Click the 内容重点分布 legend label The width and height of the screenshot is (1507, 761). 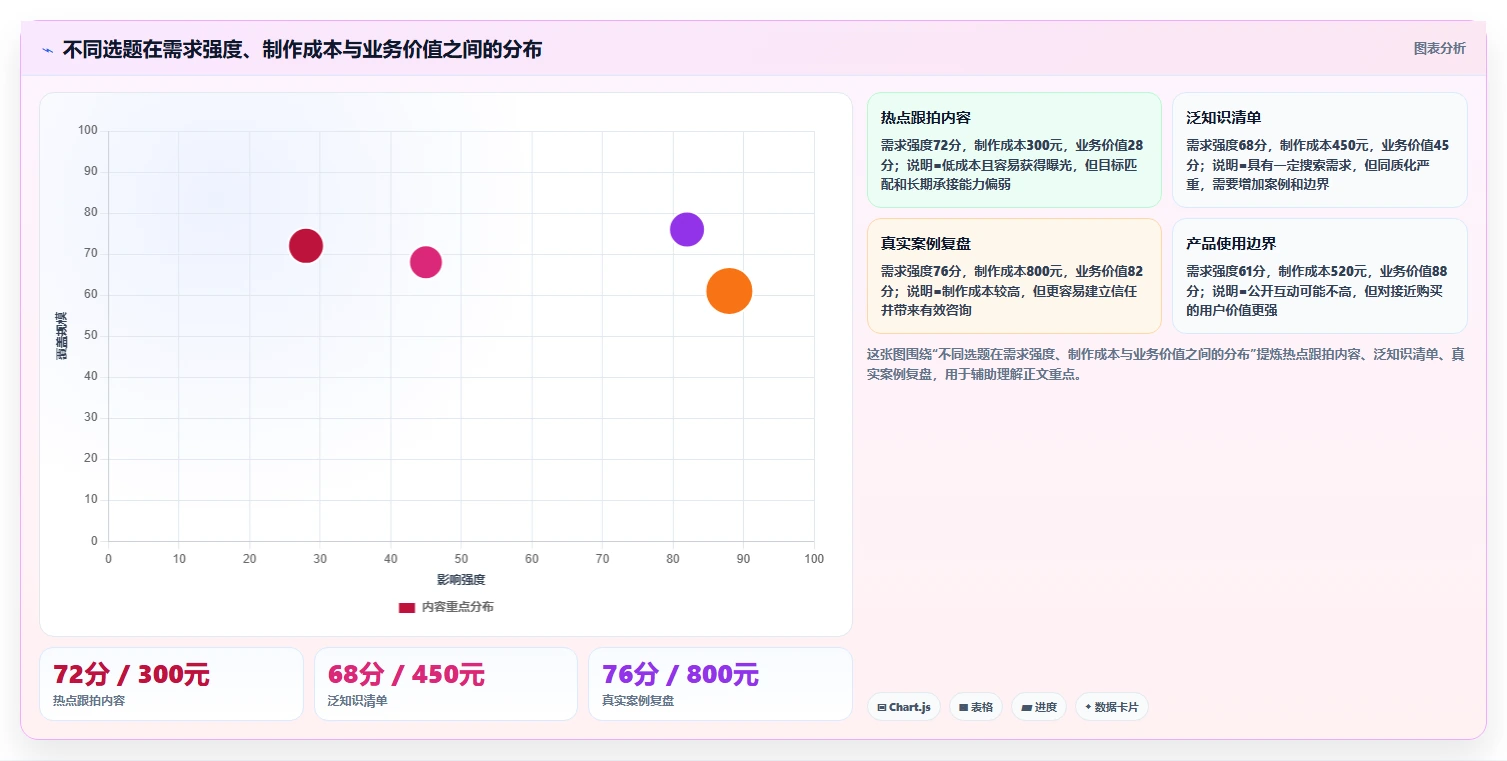click(x=457, y=607)
